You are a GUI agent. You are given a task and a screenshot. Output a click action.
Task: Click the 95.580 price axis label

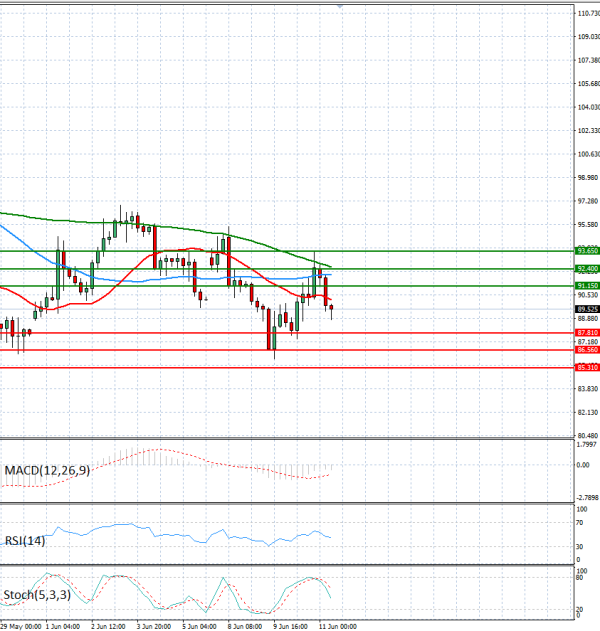pyautogui.click(x=588, y=225)
